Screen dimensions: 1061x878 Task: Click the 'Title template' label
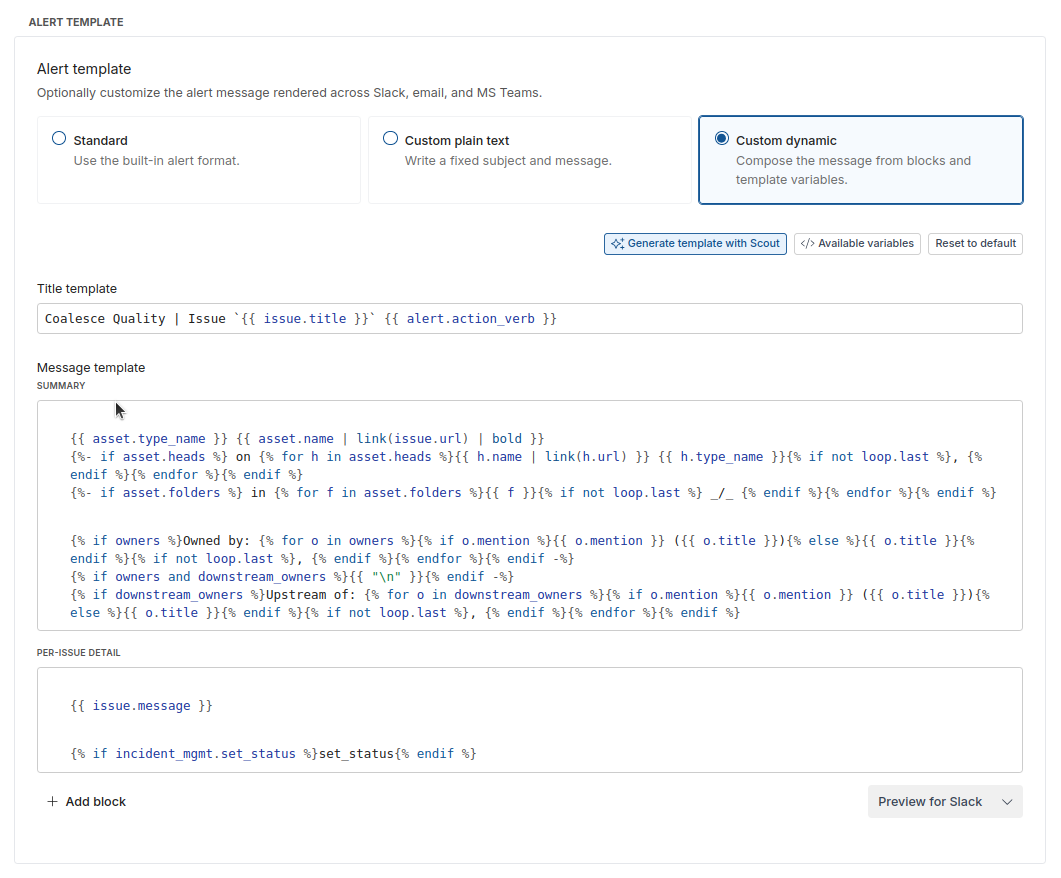pos(76,289)
